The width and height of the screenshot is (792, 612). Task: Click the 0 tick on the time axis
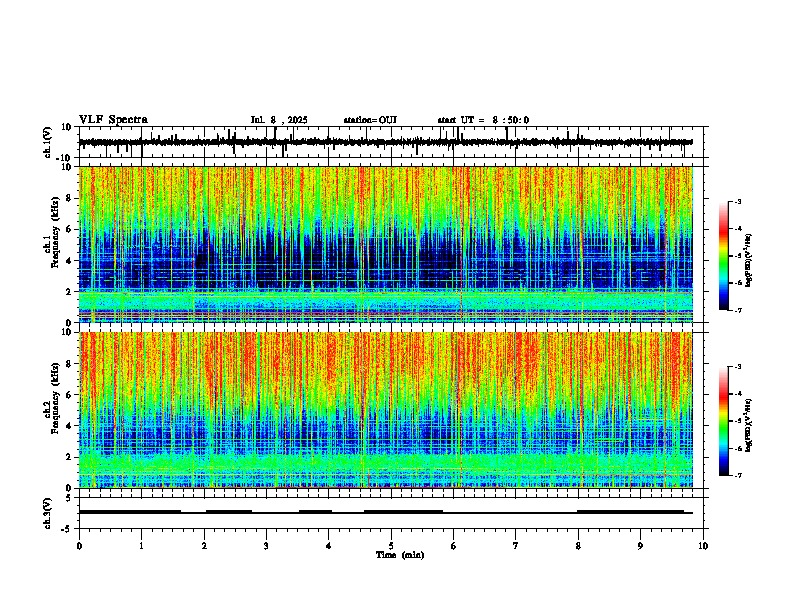point(79,546)
